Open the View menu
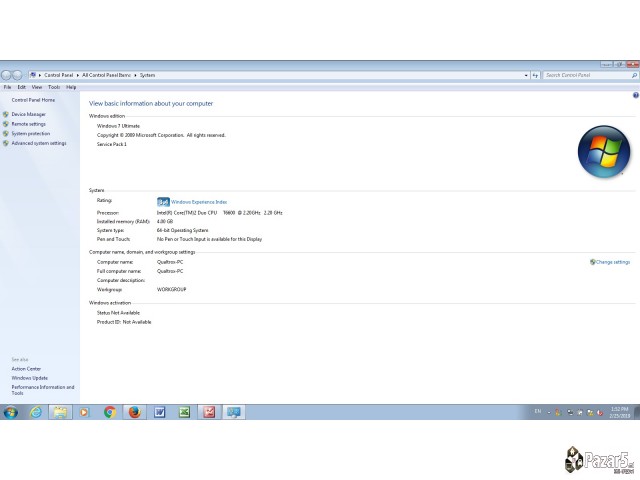This screenshot has height=480, width=640. (x=37, y=87)
